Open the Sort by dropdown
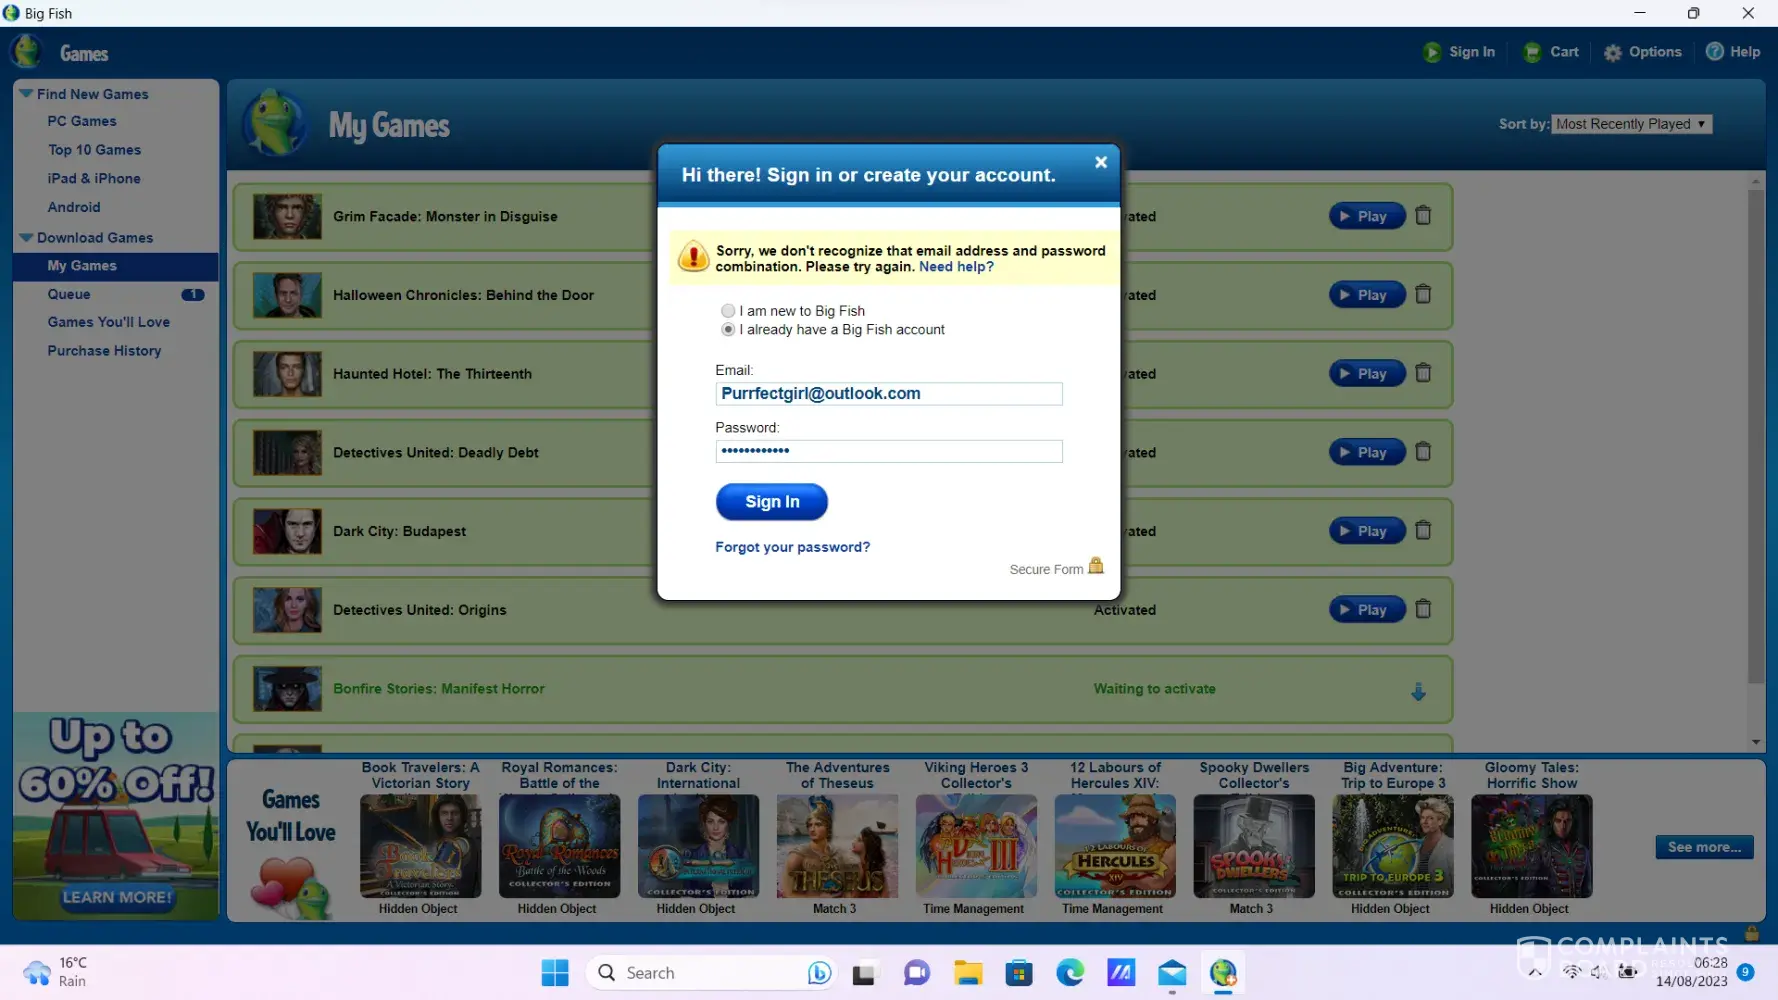This screenshot has width=1778, height=1000. click(x=1631, y=124)
